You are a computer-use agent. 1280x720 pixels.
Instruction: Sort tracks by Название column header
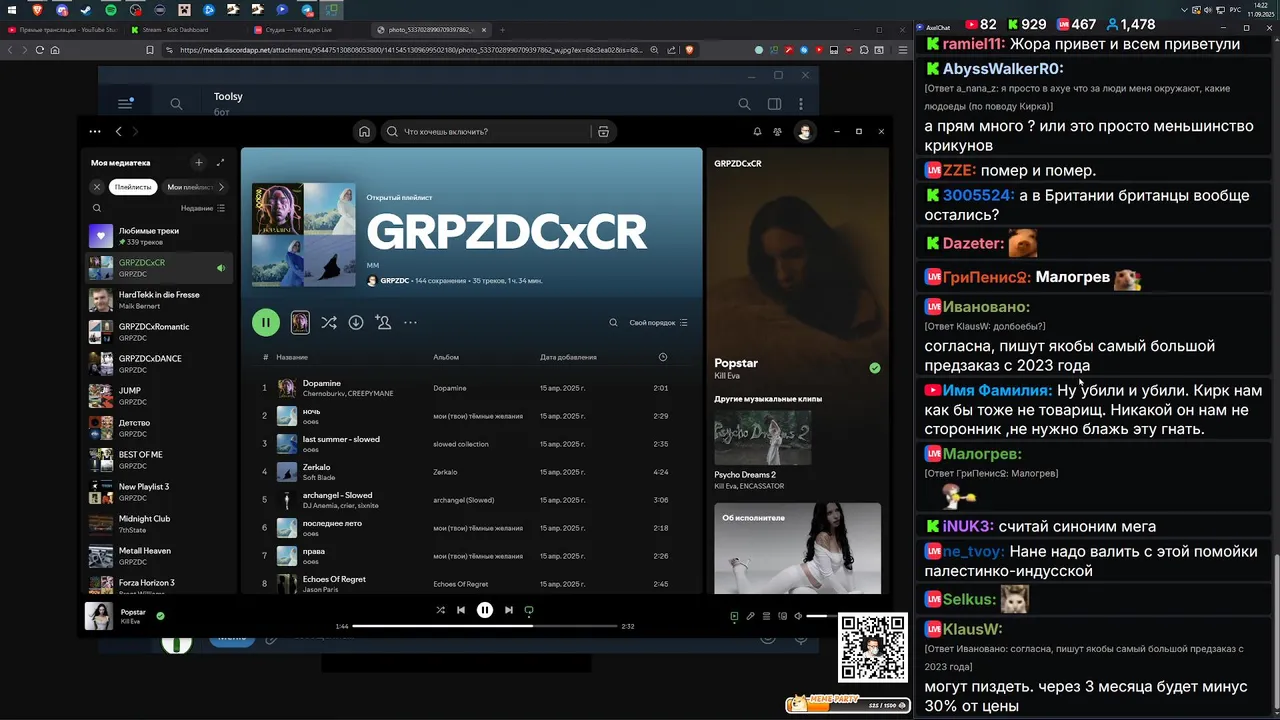(292, 357)
